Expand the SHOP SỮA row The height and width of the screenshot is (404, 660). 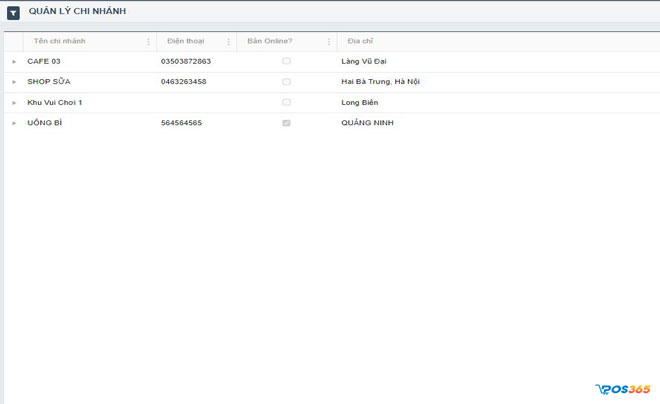(14, 82)
